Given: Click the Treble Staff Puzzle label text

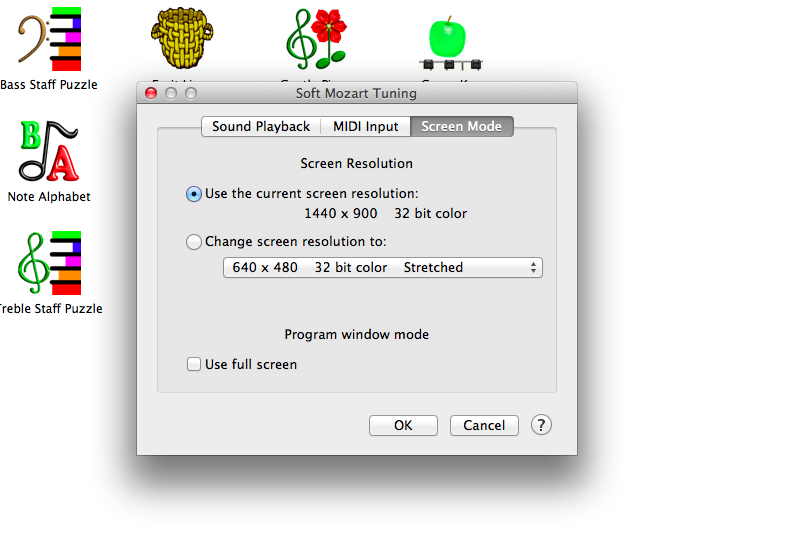Looking at the screenshot, I should 49,309.
